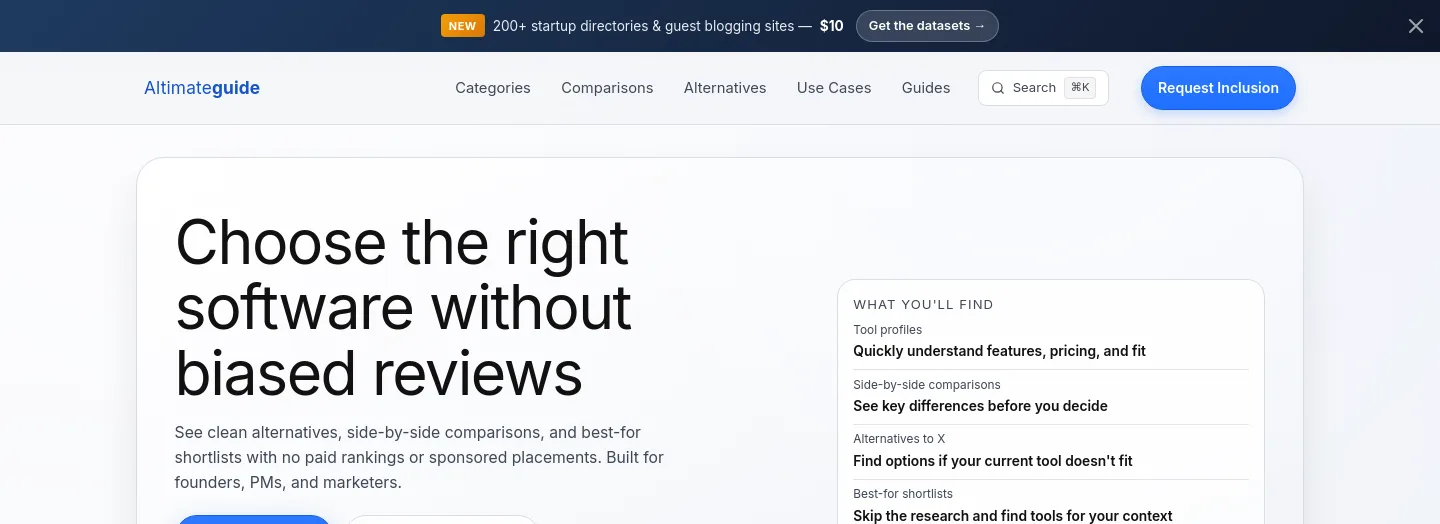The width and height of the screenshot is (1440, 524).
Task: Click the "Best-for shortlists" label
Action: click(x=903, y=494)
